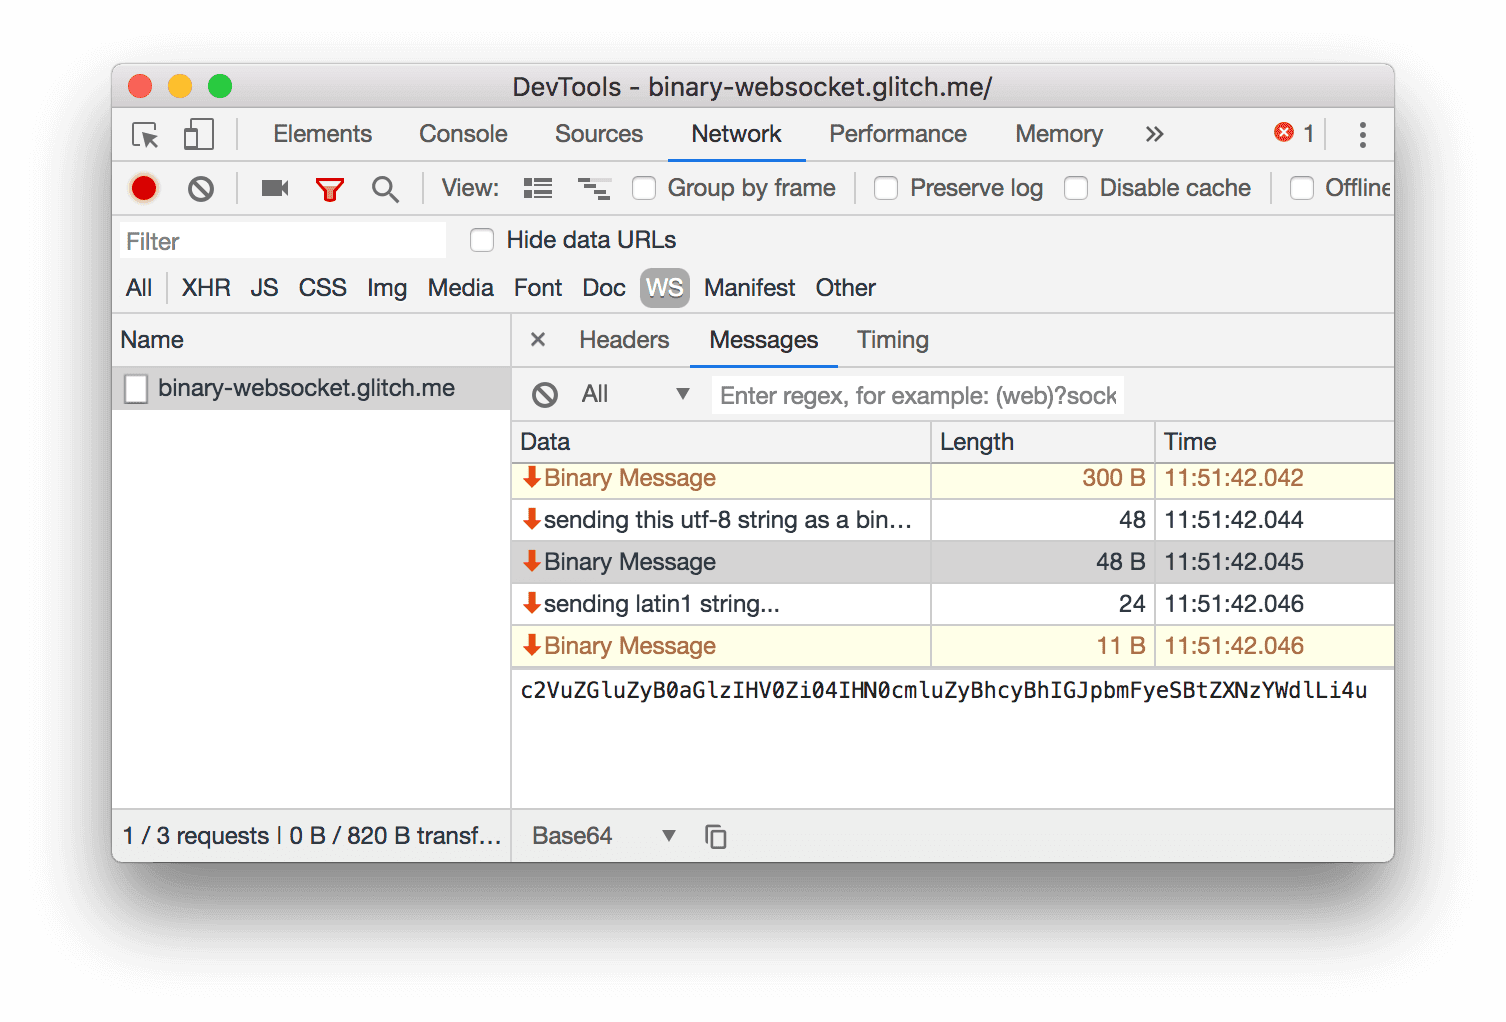This screenshot has height=1022, width=1506.
Task: Check the Hide data URLs checkbox
Action: 482,240
